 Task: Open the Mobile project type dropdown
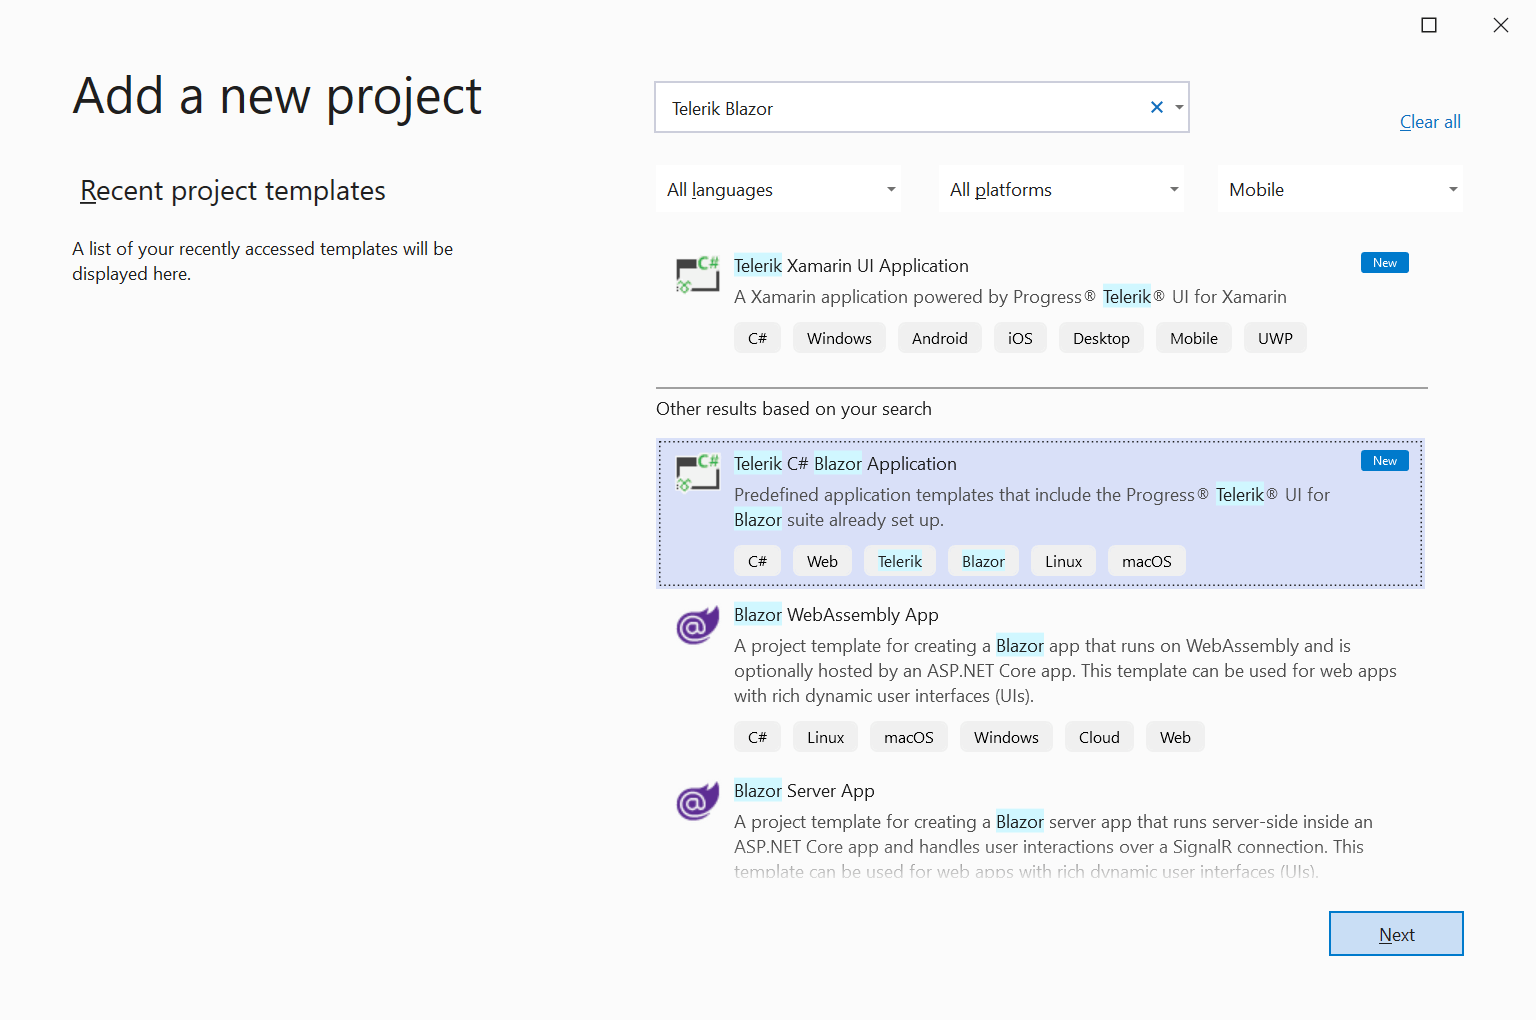tap(1340, 189)
